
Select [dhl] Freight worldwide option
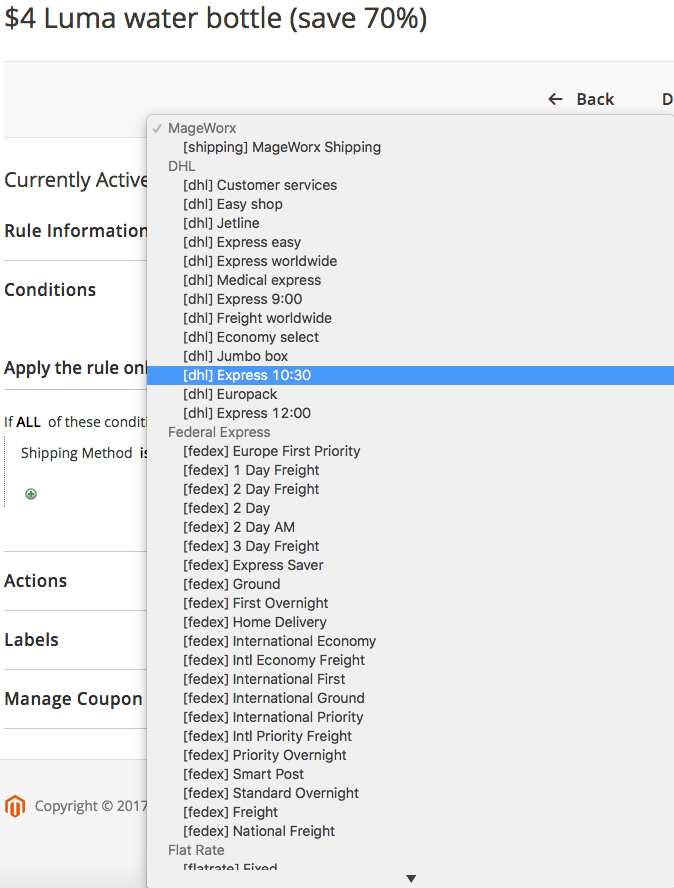tap(411, 318)
